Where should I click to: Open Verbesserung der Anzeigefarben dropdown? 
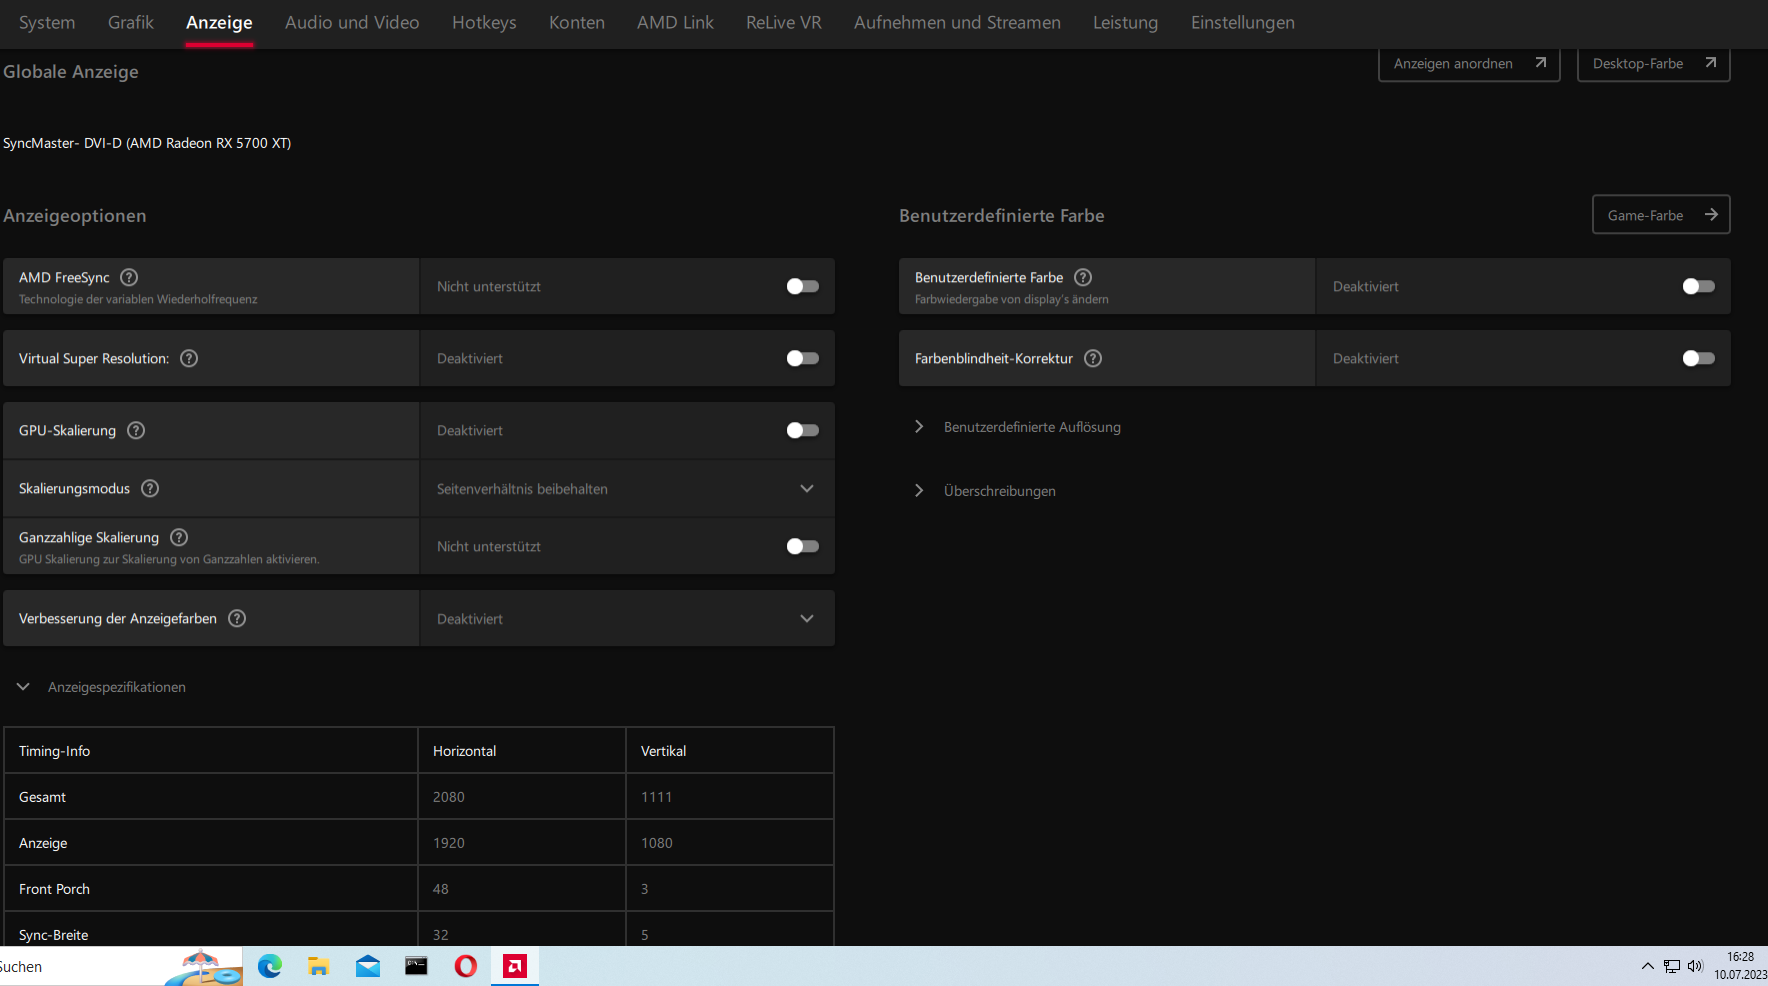point(627,618)
